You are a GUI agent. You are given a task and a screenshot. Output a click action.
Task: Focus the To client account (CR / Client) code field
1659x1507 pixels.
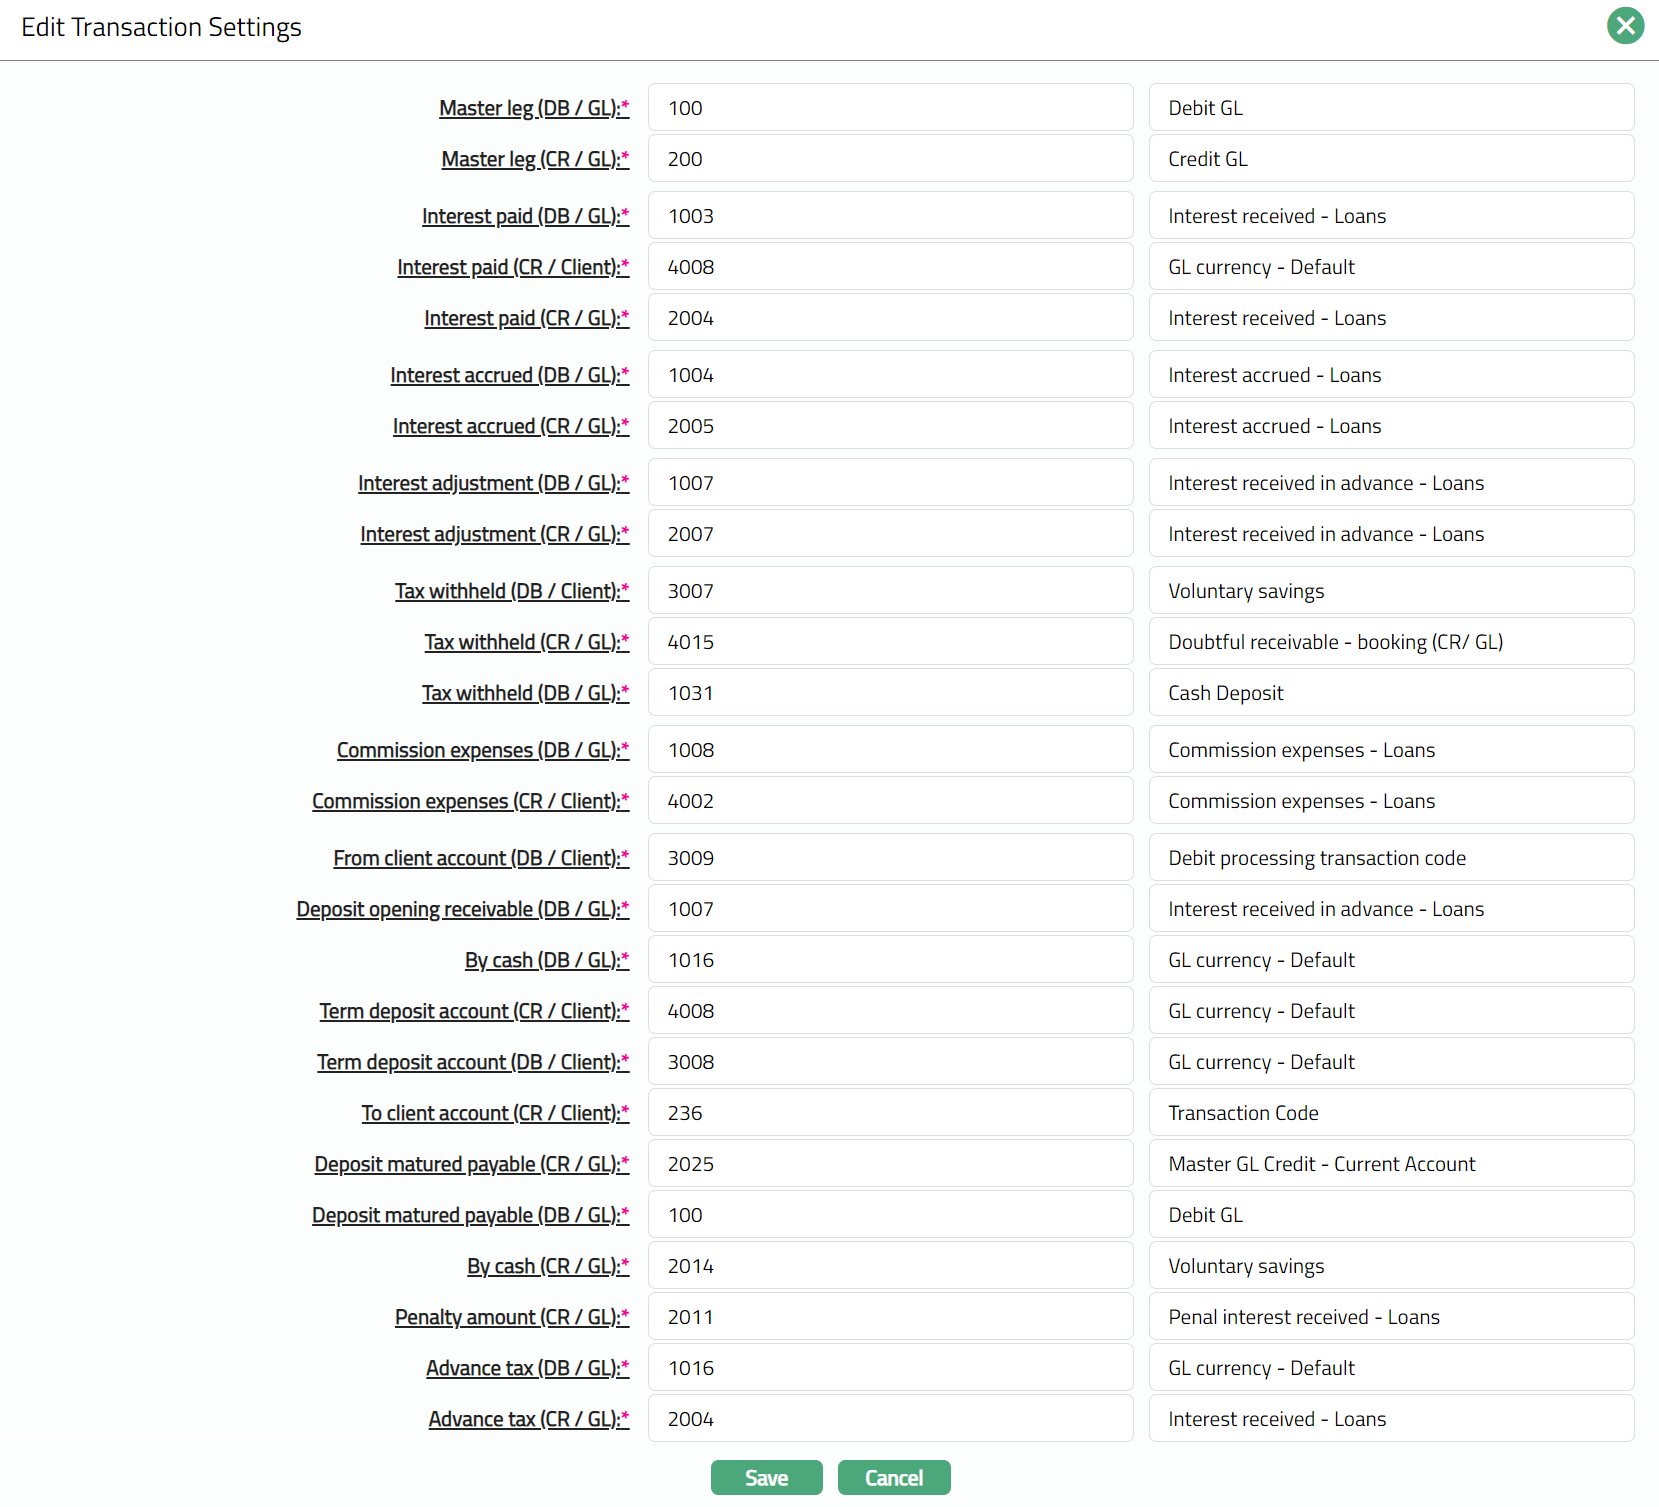[890, 1113]
